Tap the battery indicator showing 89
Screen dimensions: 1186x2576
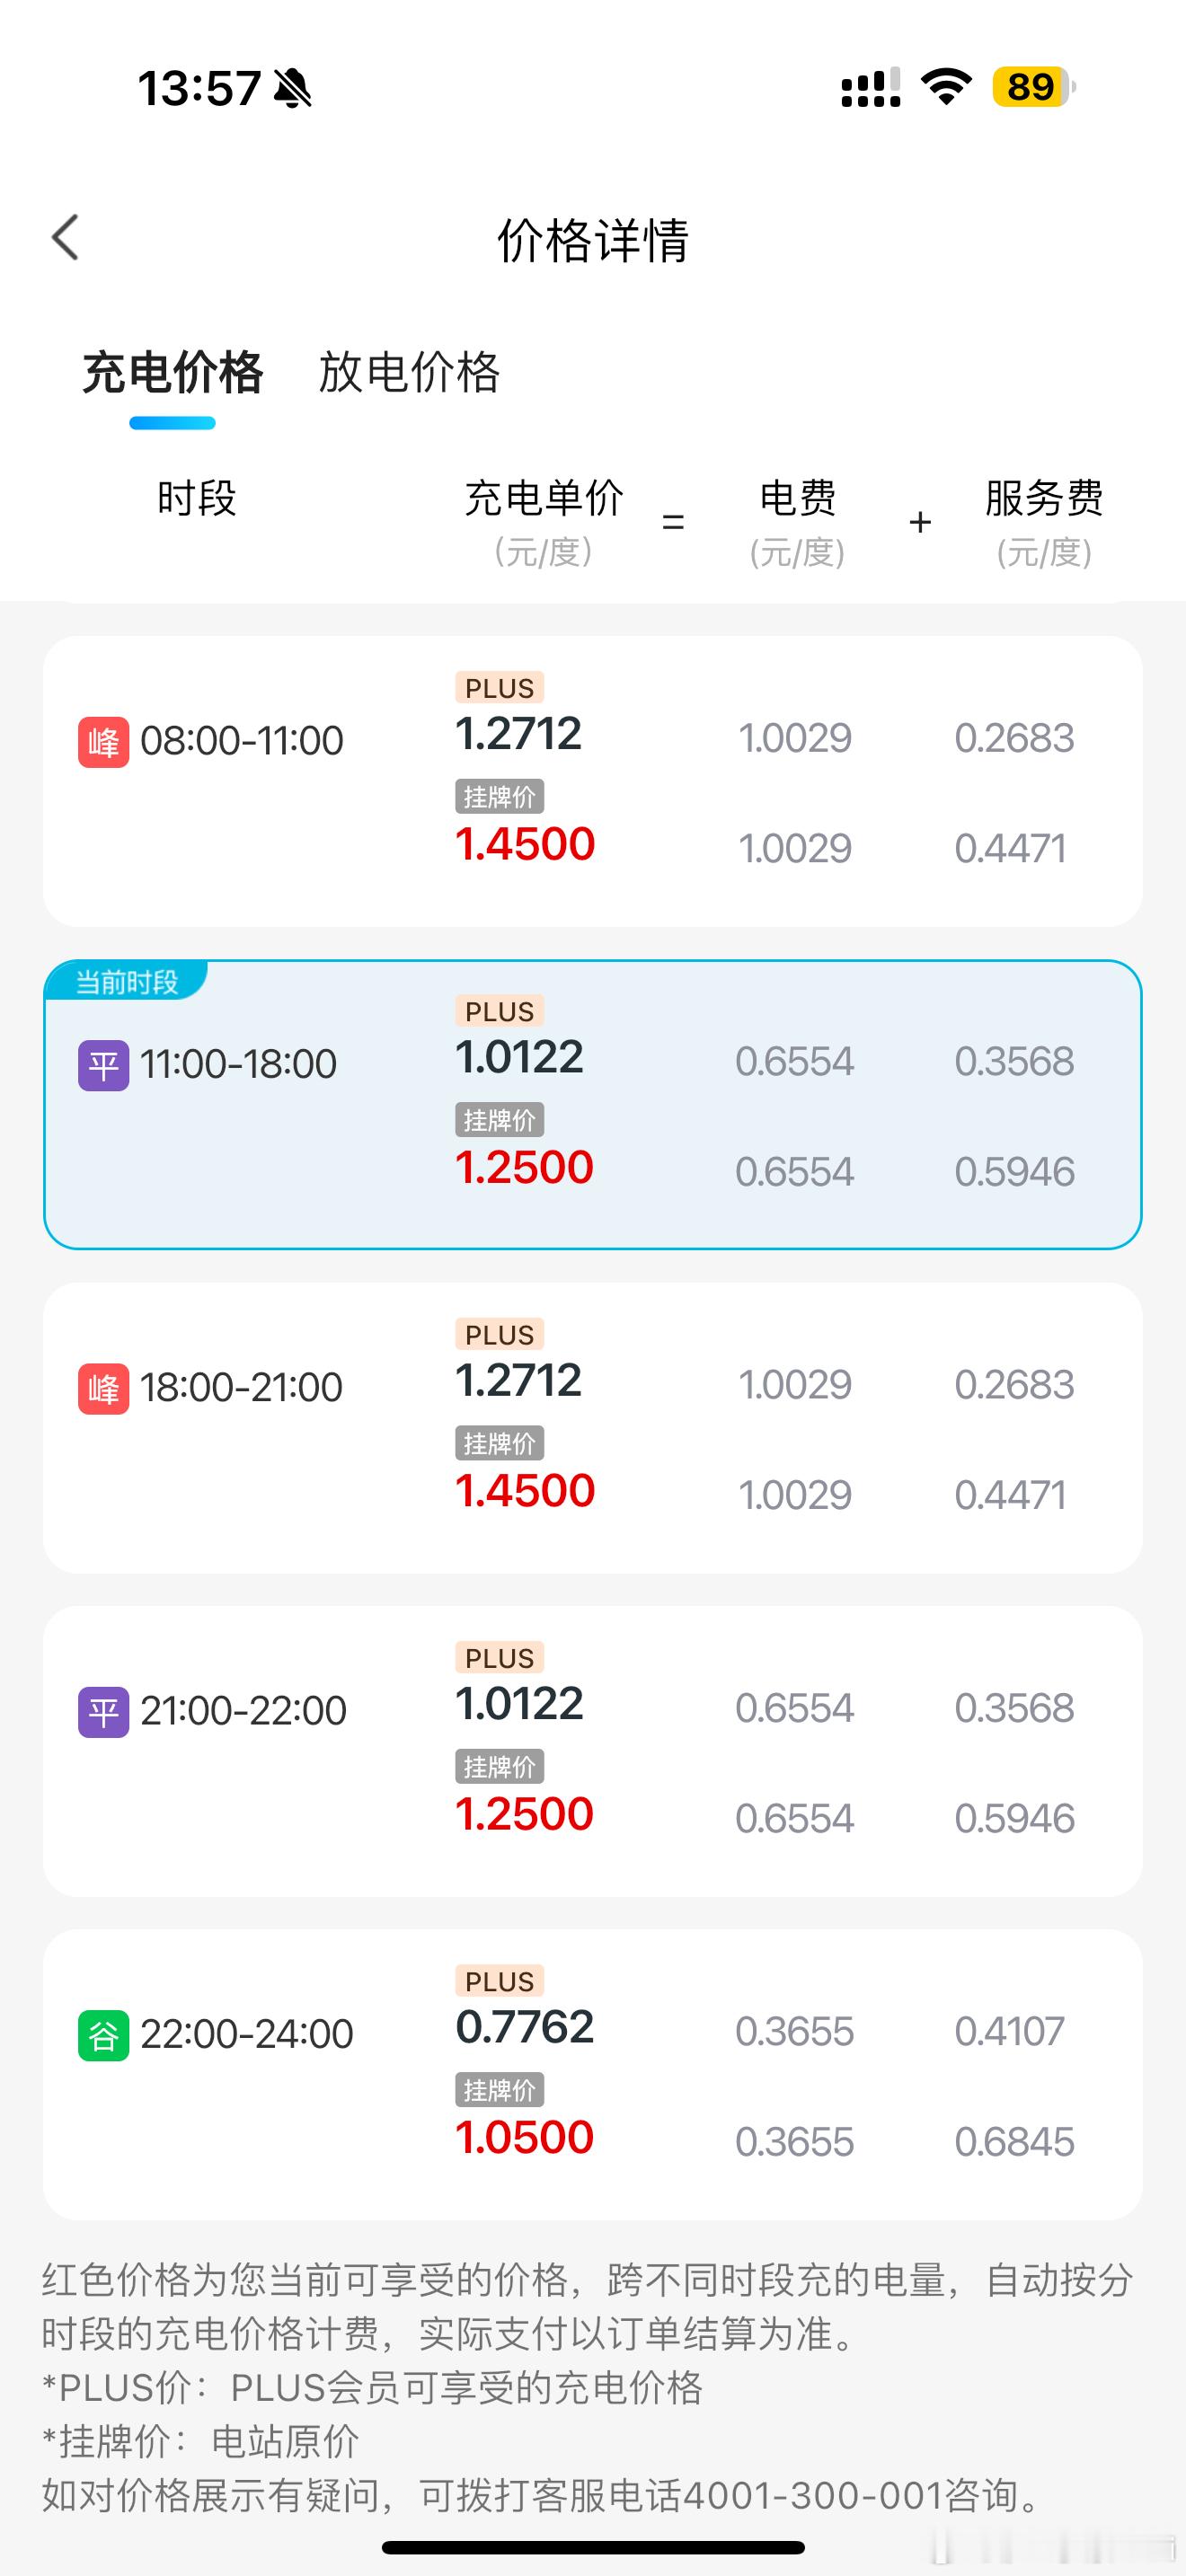coord(1033,87)
